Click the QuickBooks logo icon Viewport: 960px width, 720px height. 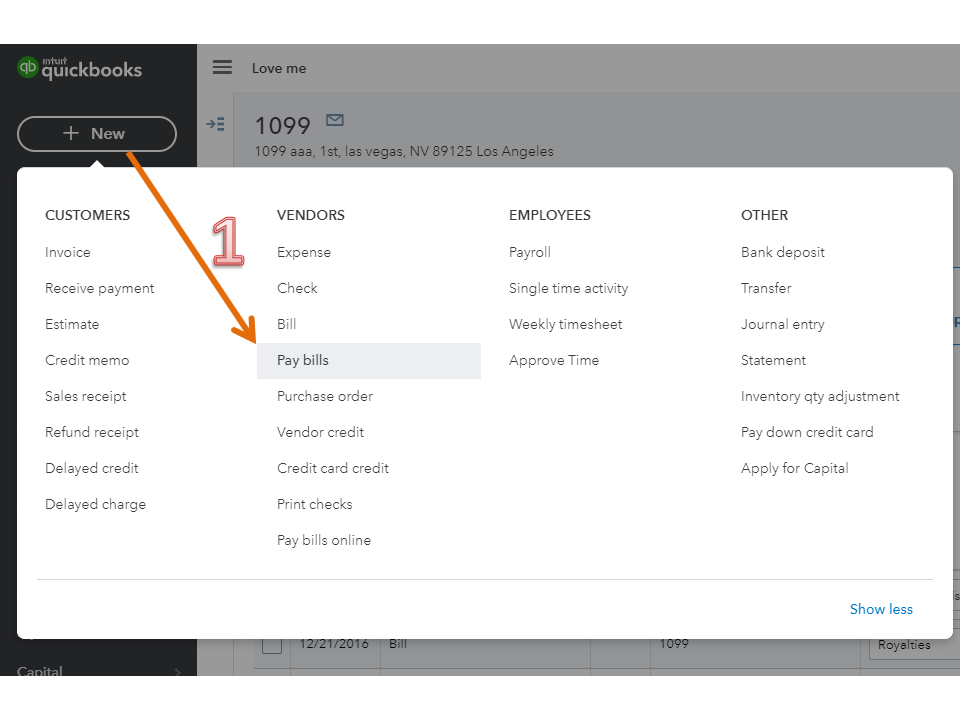pos(28,67)
